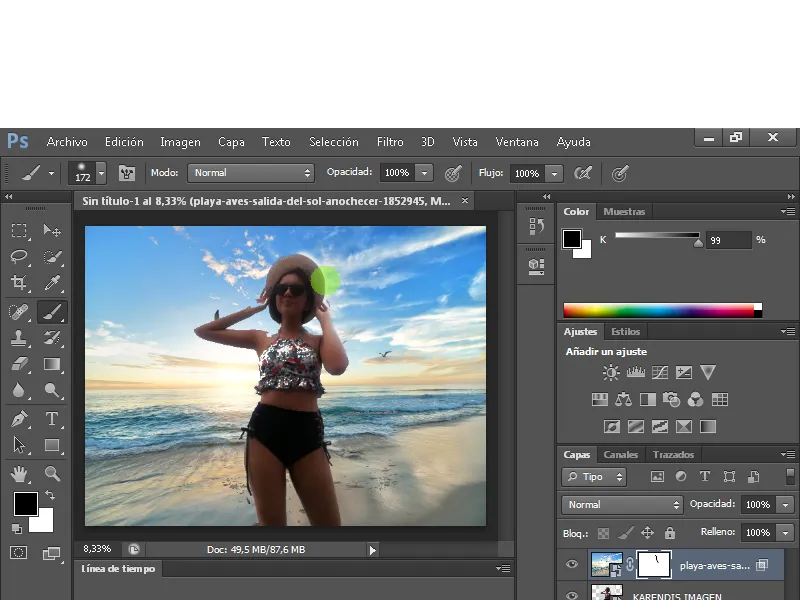Toggle lock layer position
The image size is (800, 600).
click(x=647, y=533)
